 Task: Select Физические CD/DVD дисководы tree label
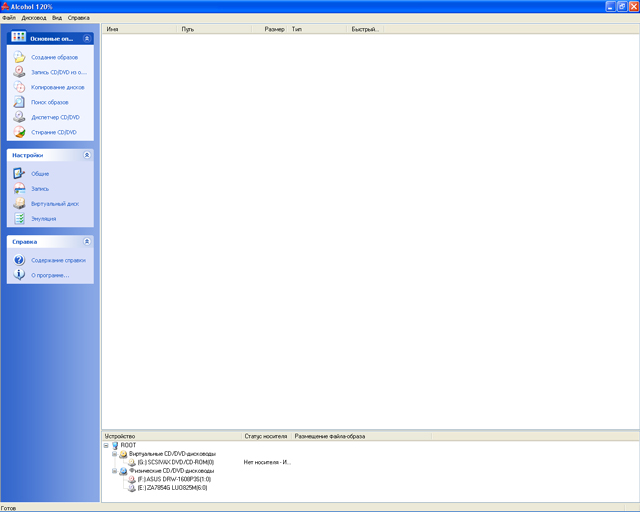pos(172,471)
